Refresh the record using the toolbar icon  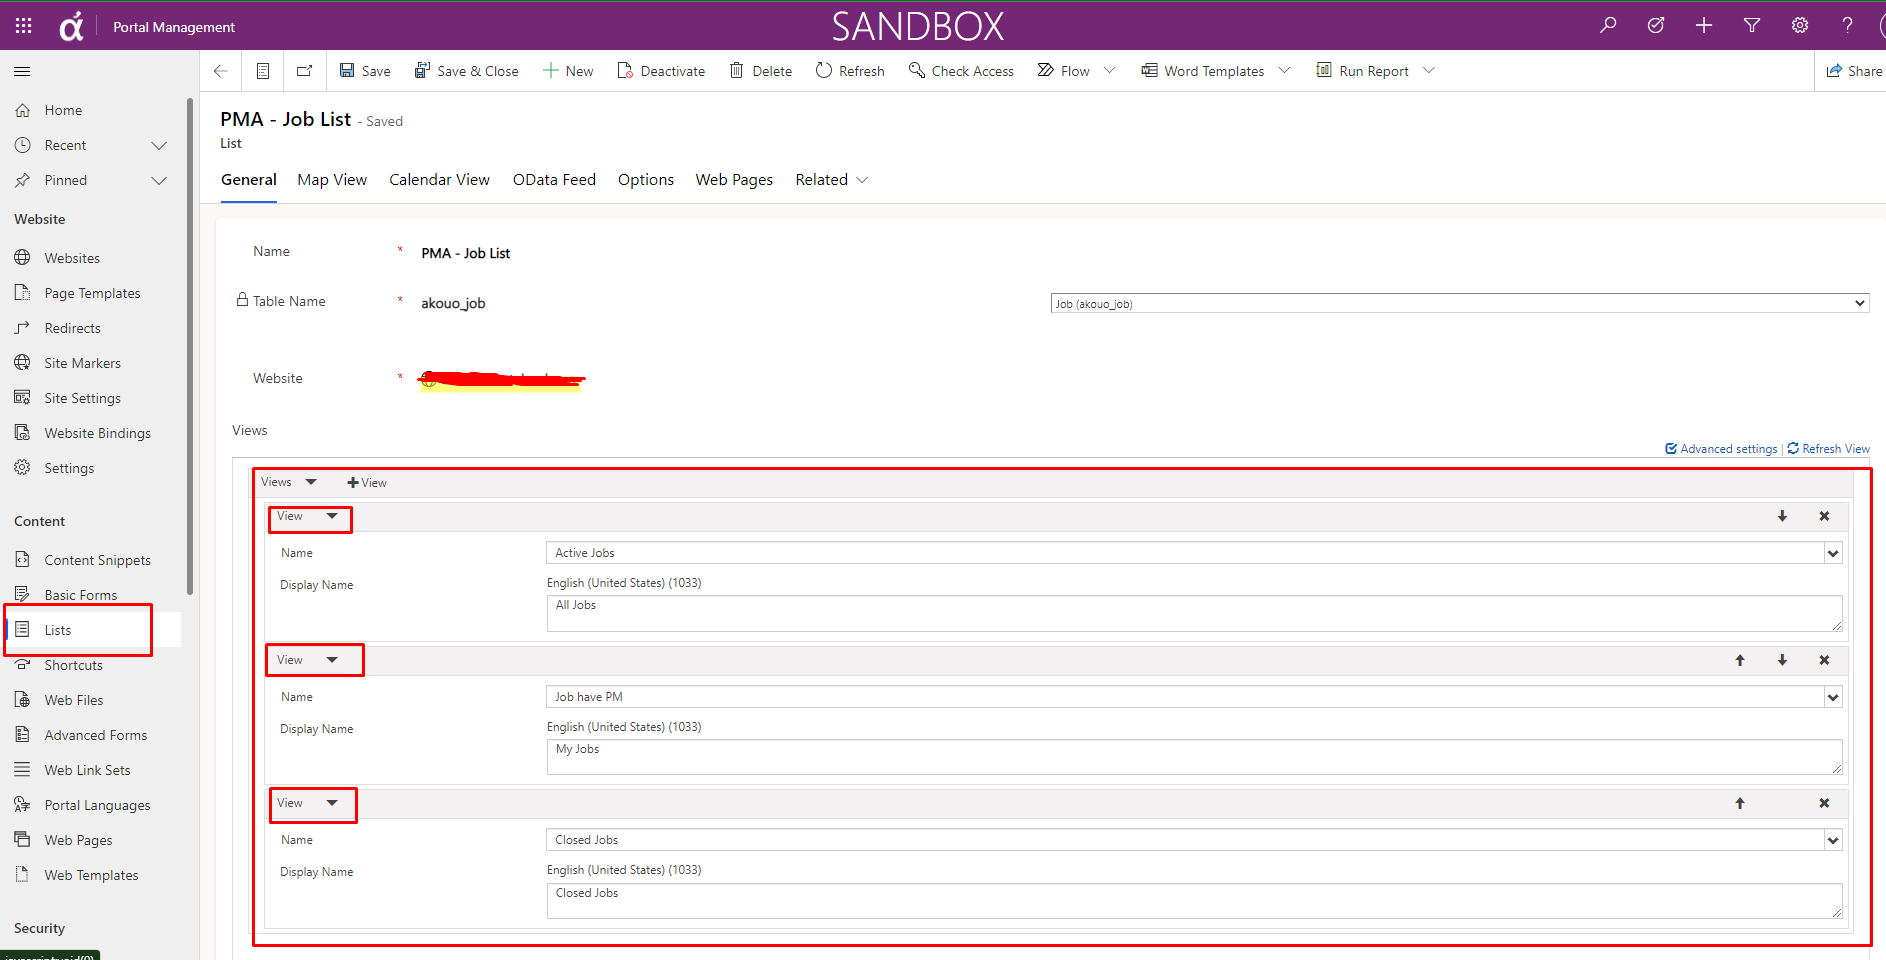point(849,70)
